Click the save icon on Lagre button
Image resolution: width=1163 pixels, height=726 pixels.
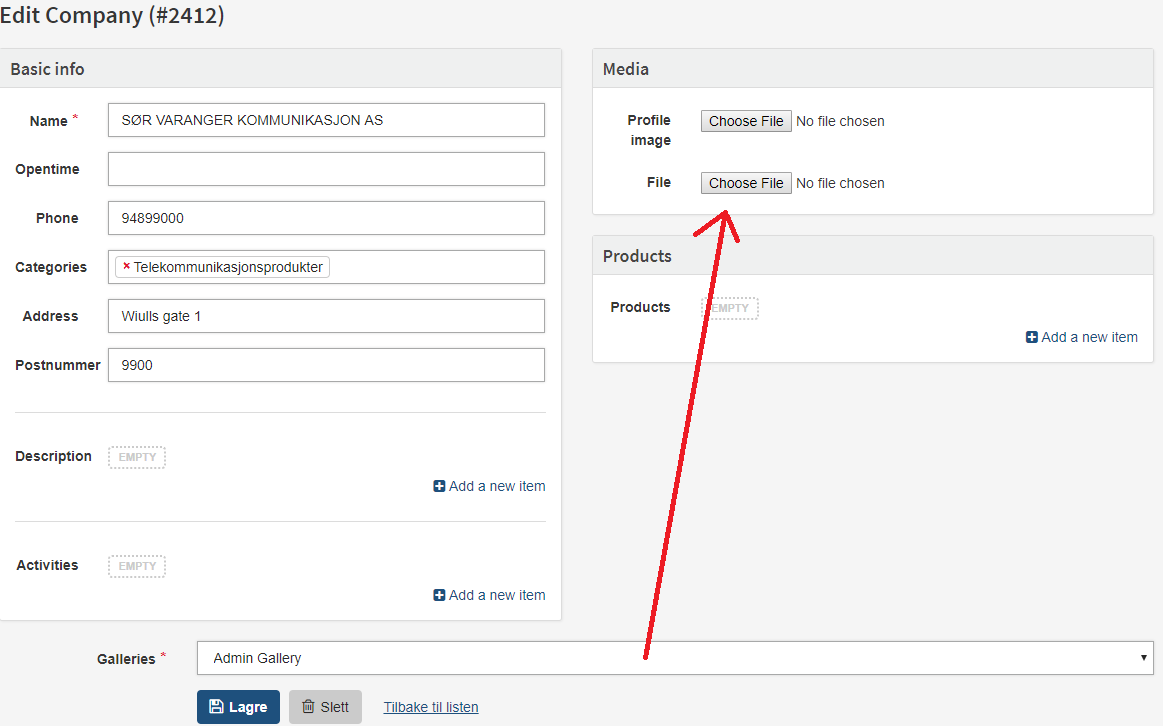pyautogui.click(x=217, y=707)
